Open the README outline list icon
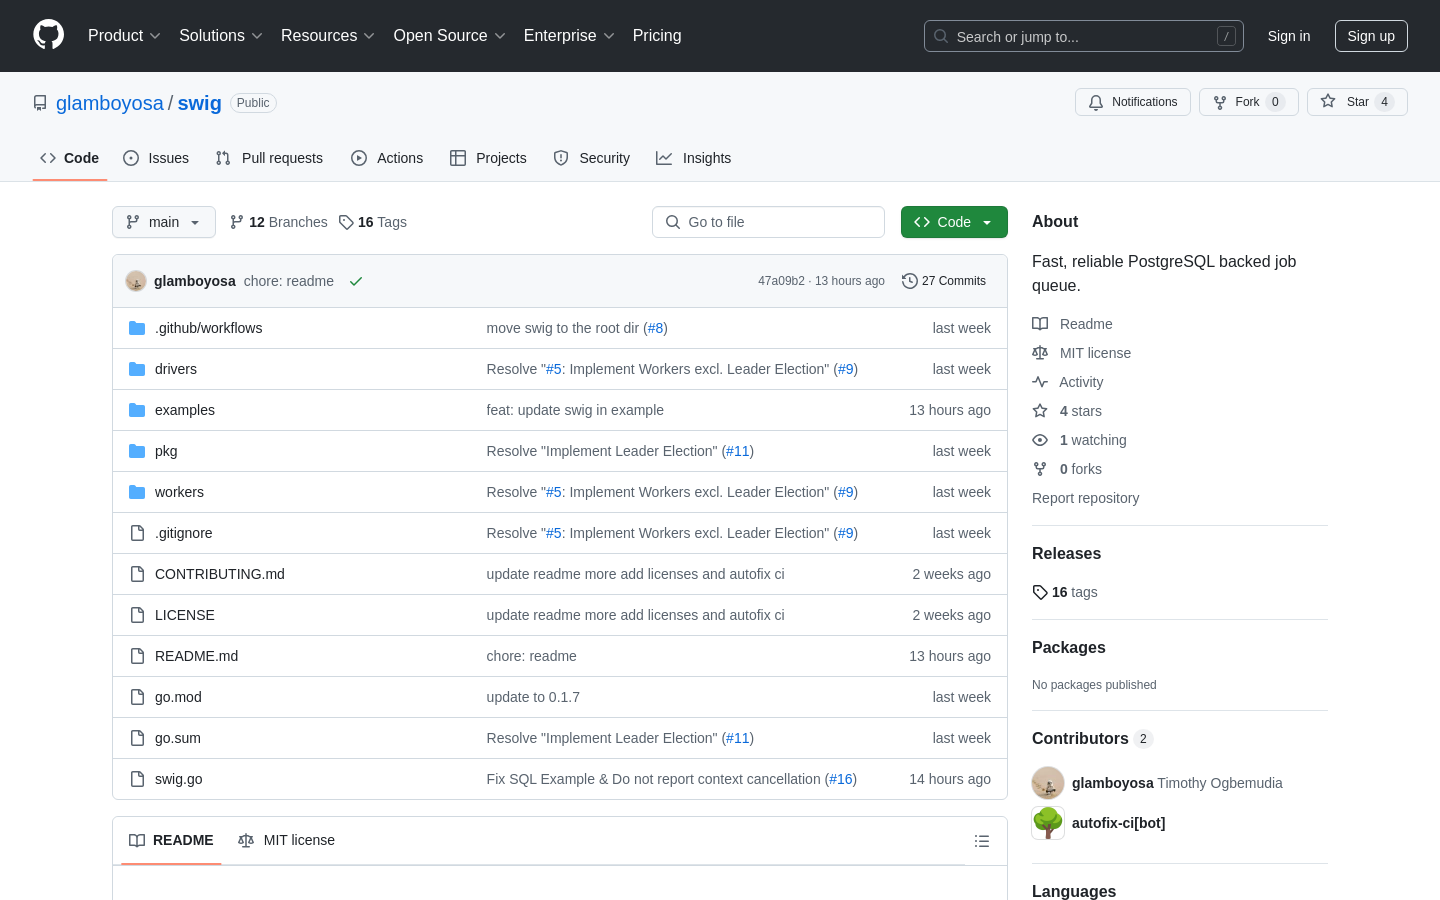 tap(982, 841)
